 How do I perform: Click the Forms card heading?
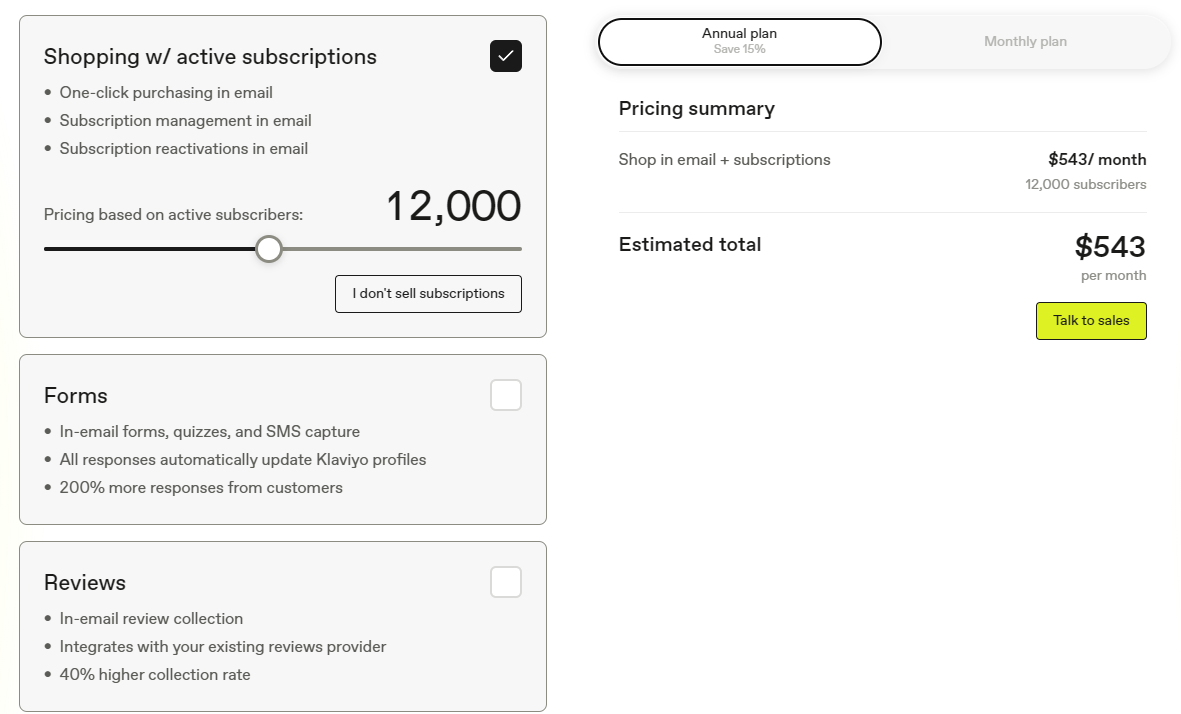(x=75, y=395)
